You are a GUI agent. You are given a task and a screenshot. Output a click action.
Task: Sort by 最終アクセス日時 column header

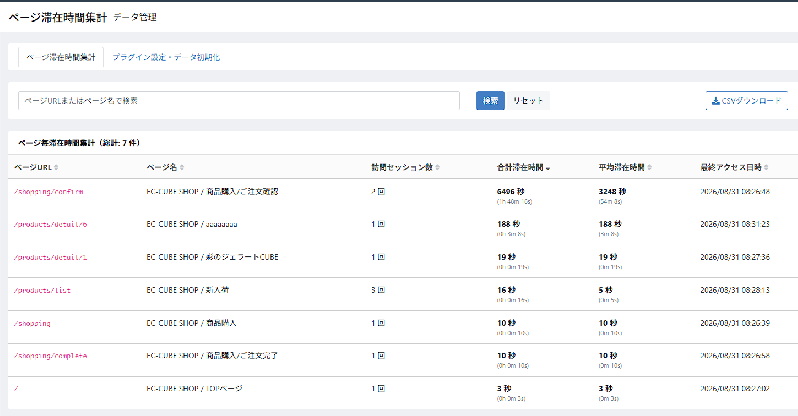[734, 168]
